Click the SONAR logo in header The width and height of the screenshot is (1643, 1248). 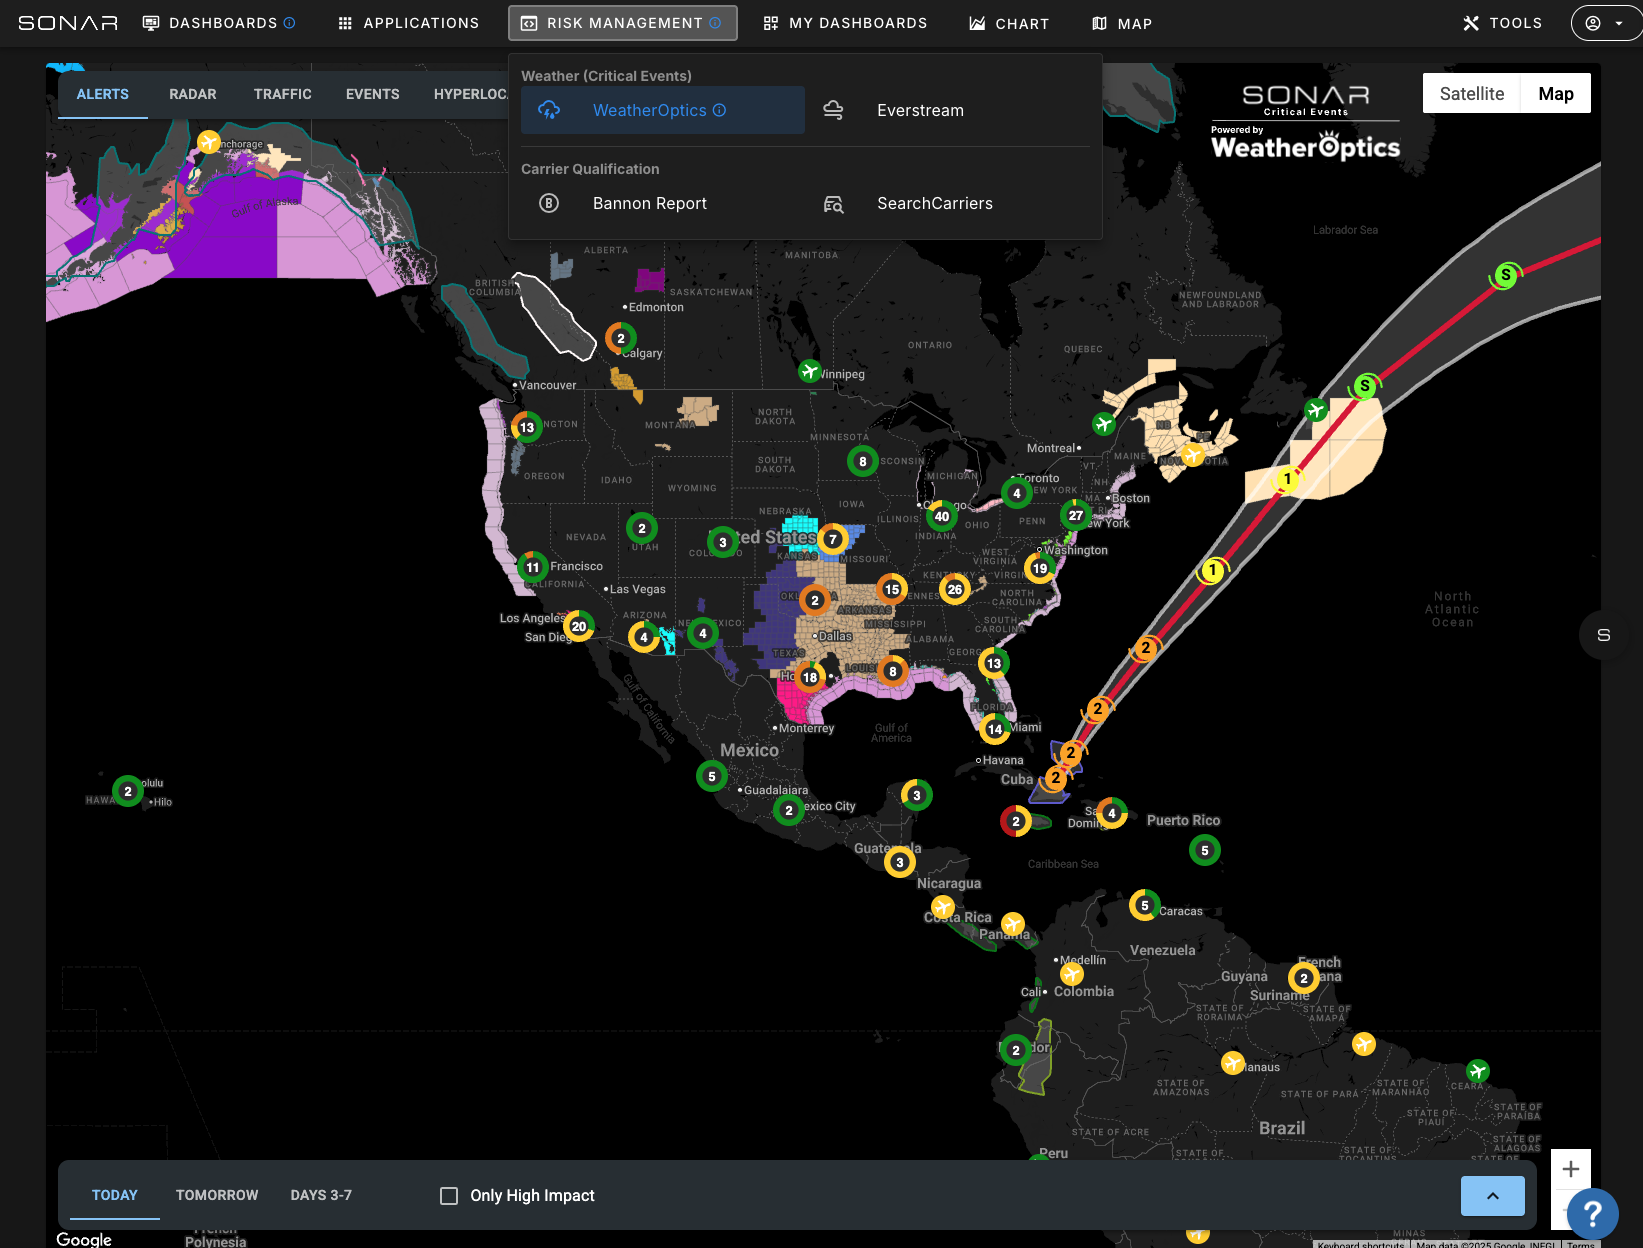coord(68,23)
